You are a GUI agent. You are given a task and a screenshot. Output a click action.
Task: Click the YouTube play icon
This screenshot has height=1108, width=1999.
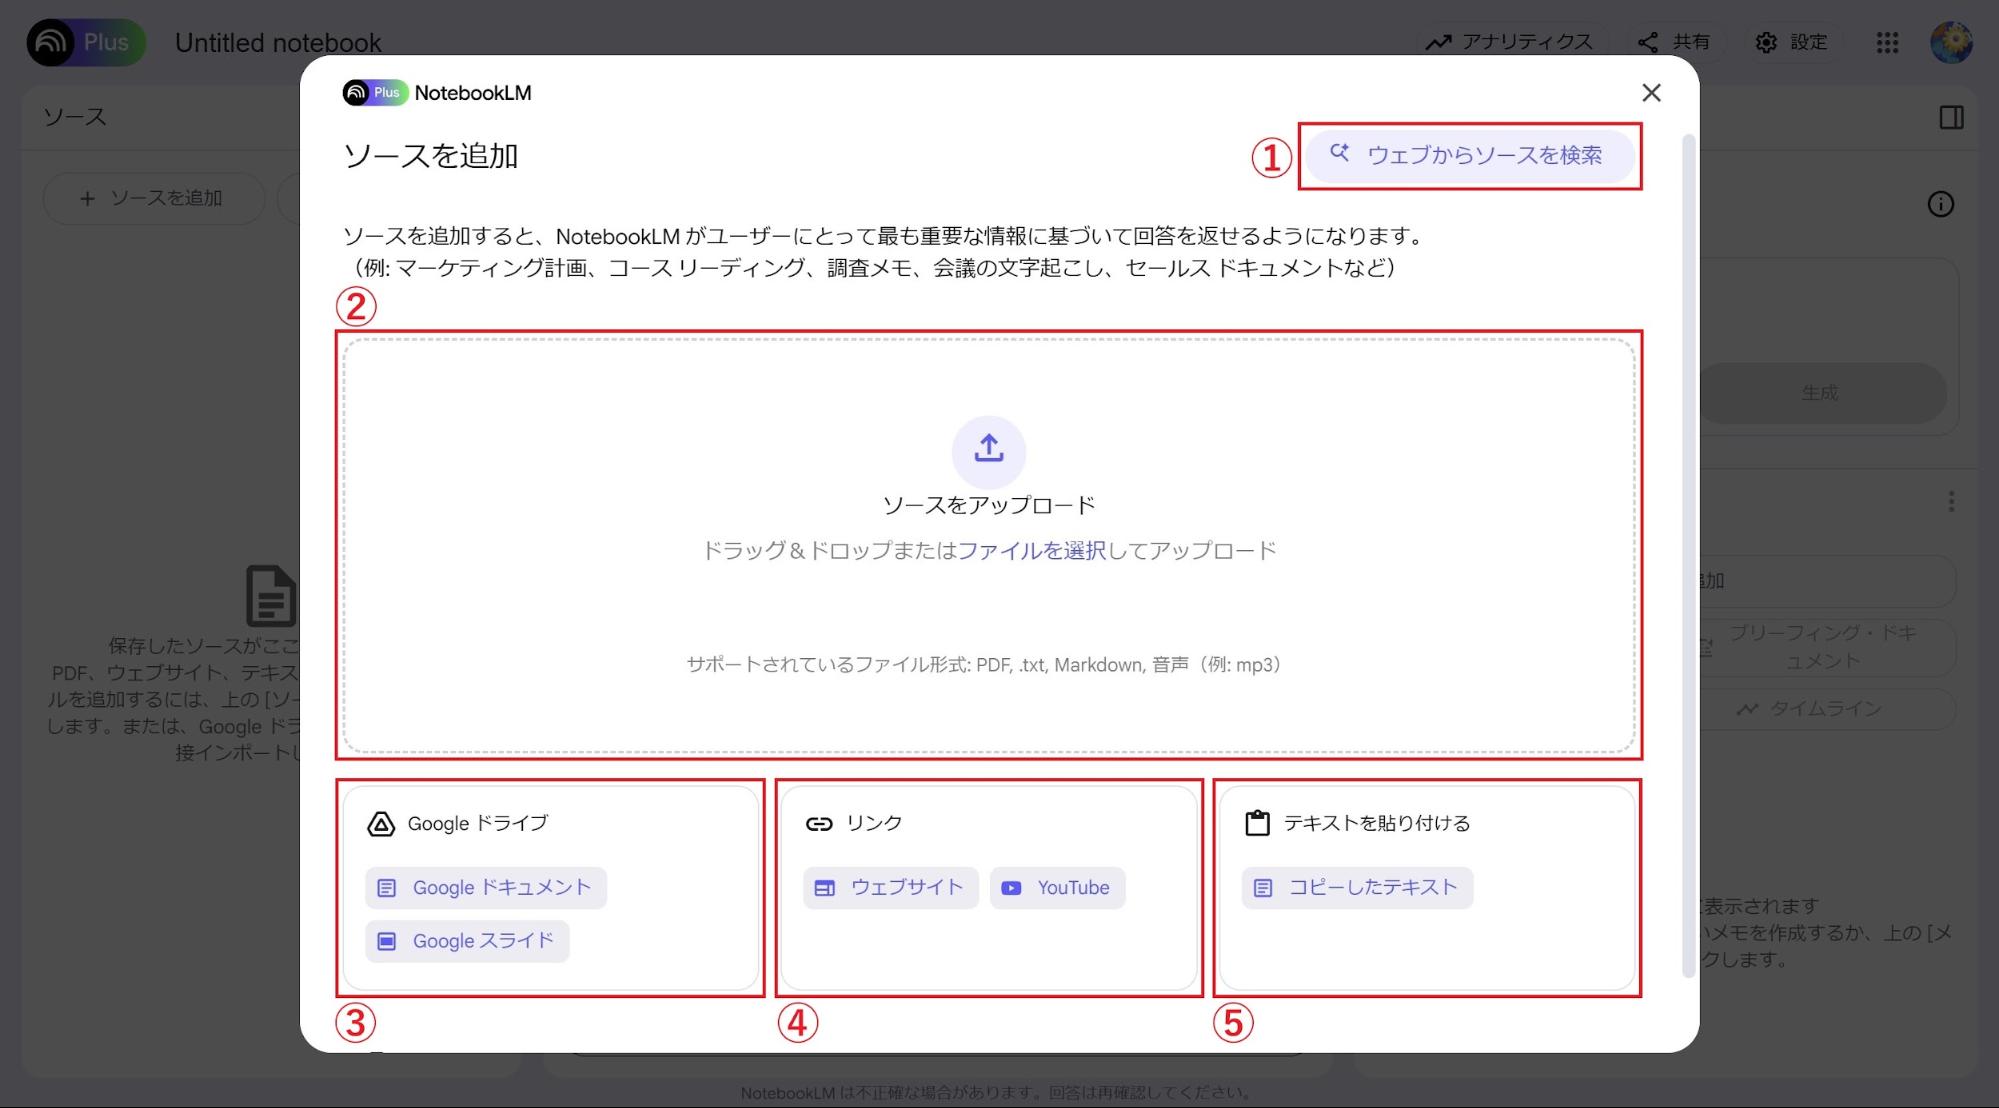pos(1011,888)
